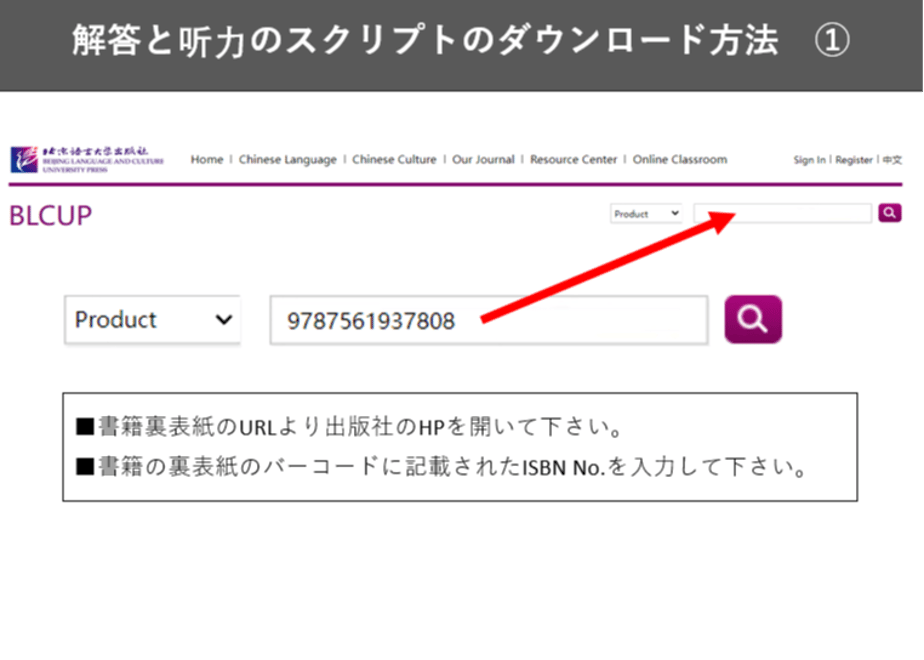This screenshot has height=660, width=924.
Task: Open the Chinese Language menu
Action: (288, 160)
